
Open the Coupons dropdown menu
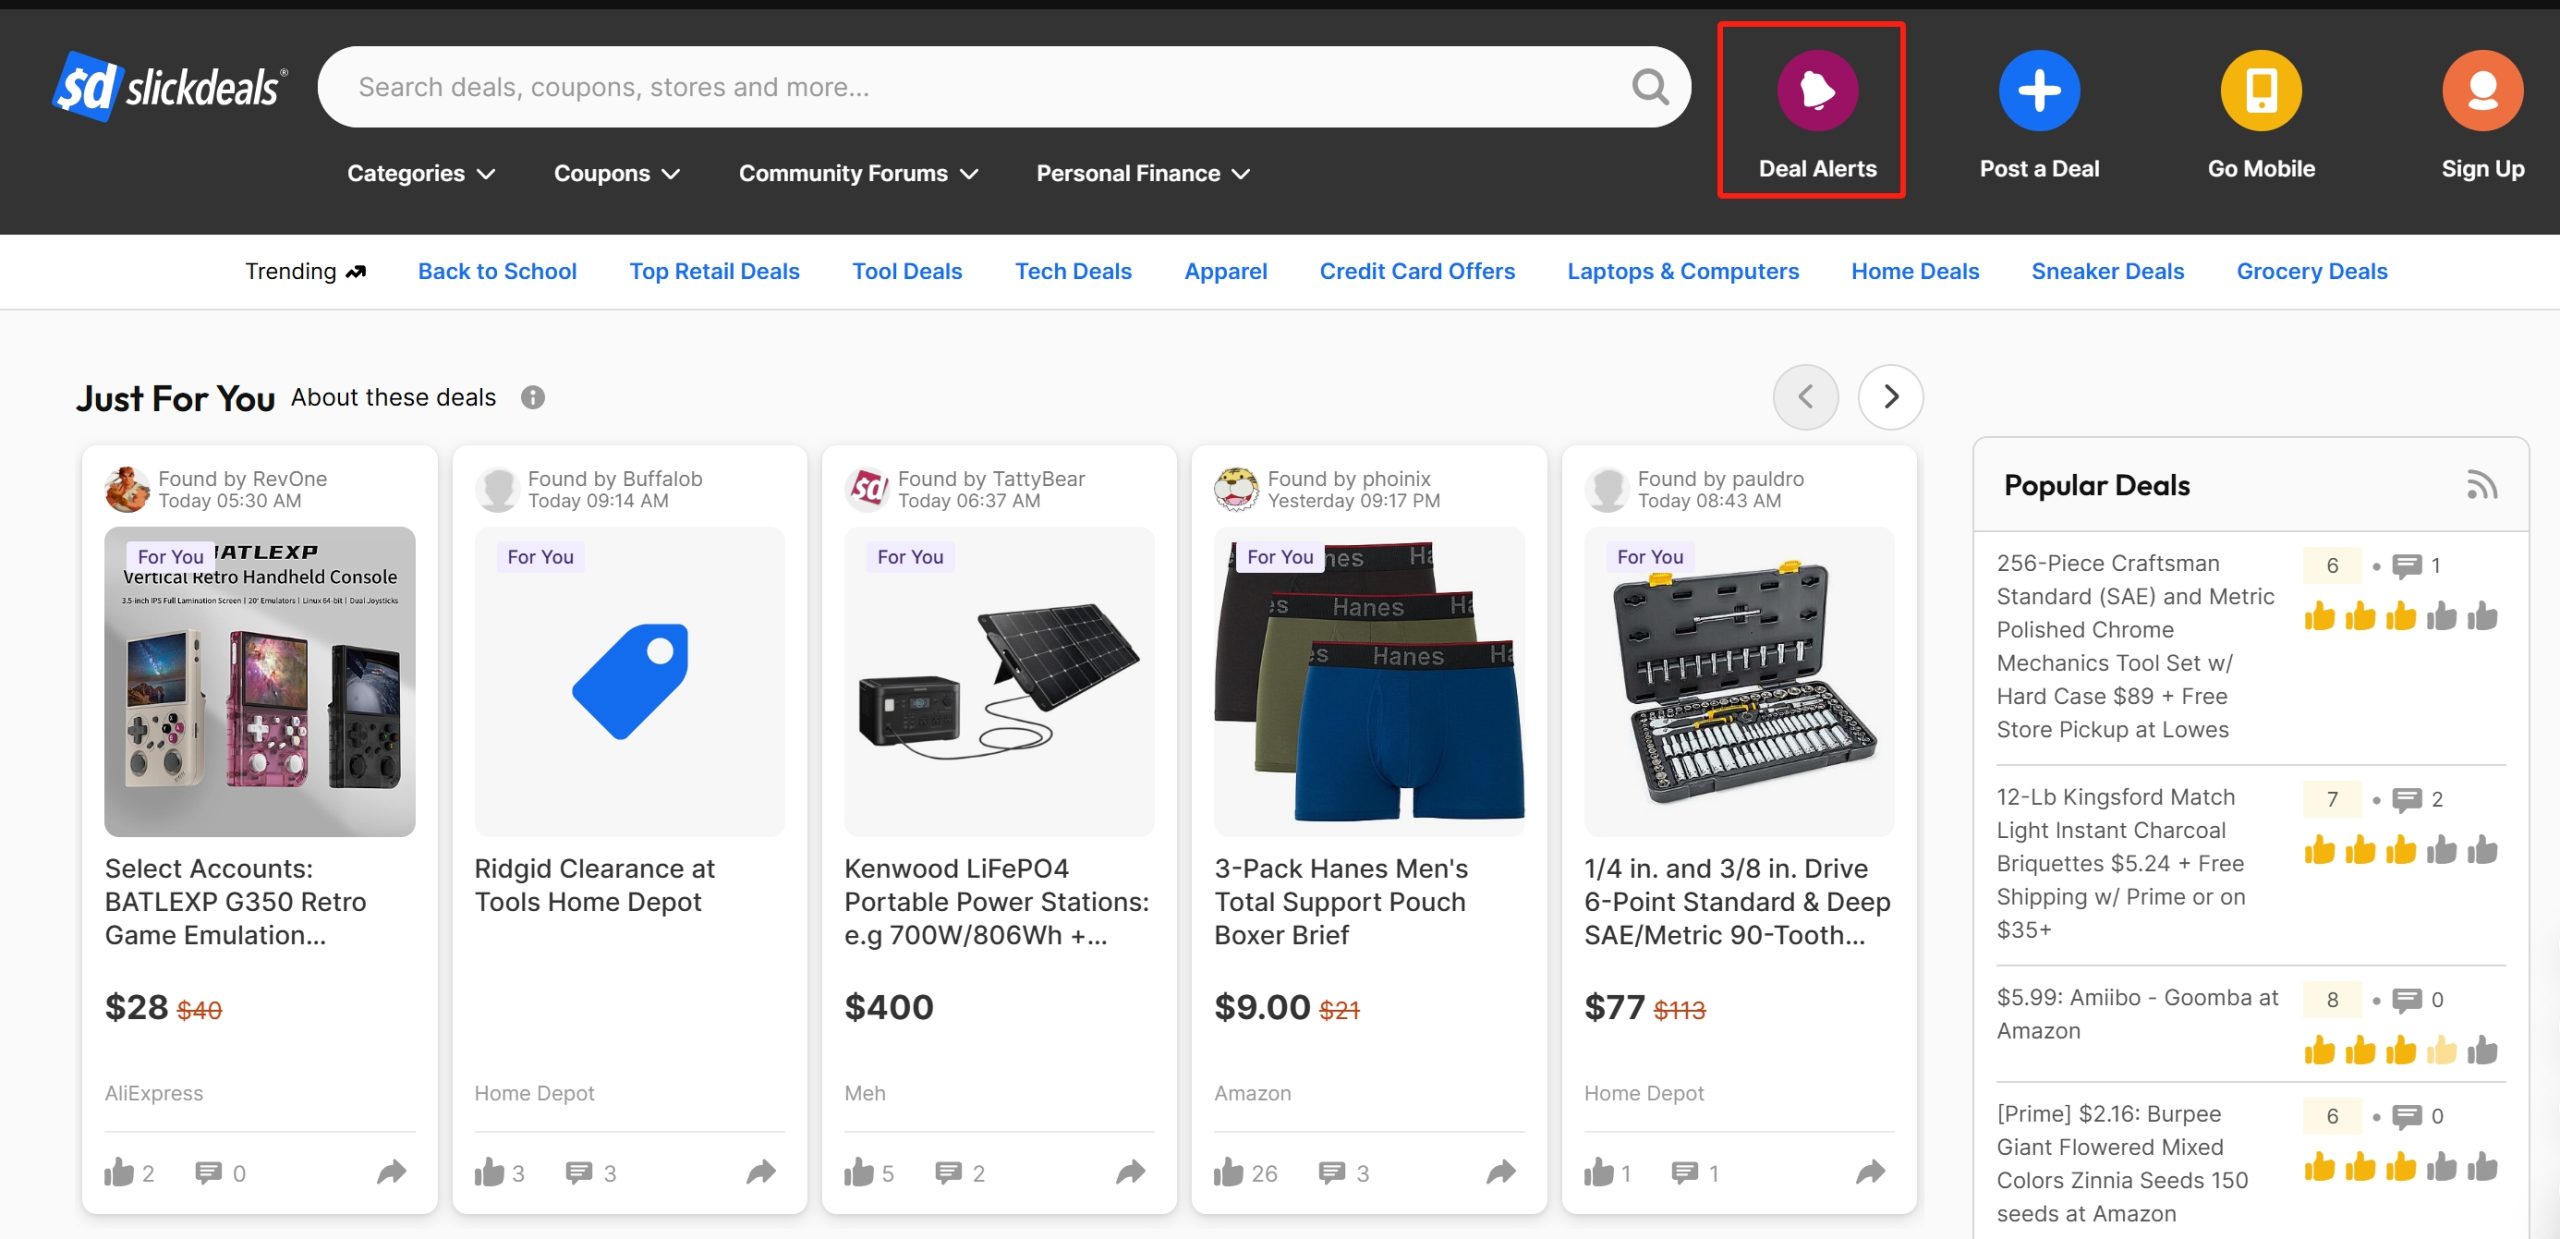[x=617, y=173]
